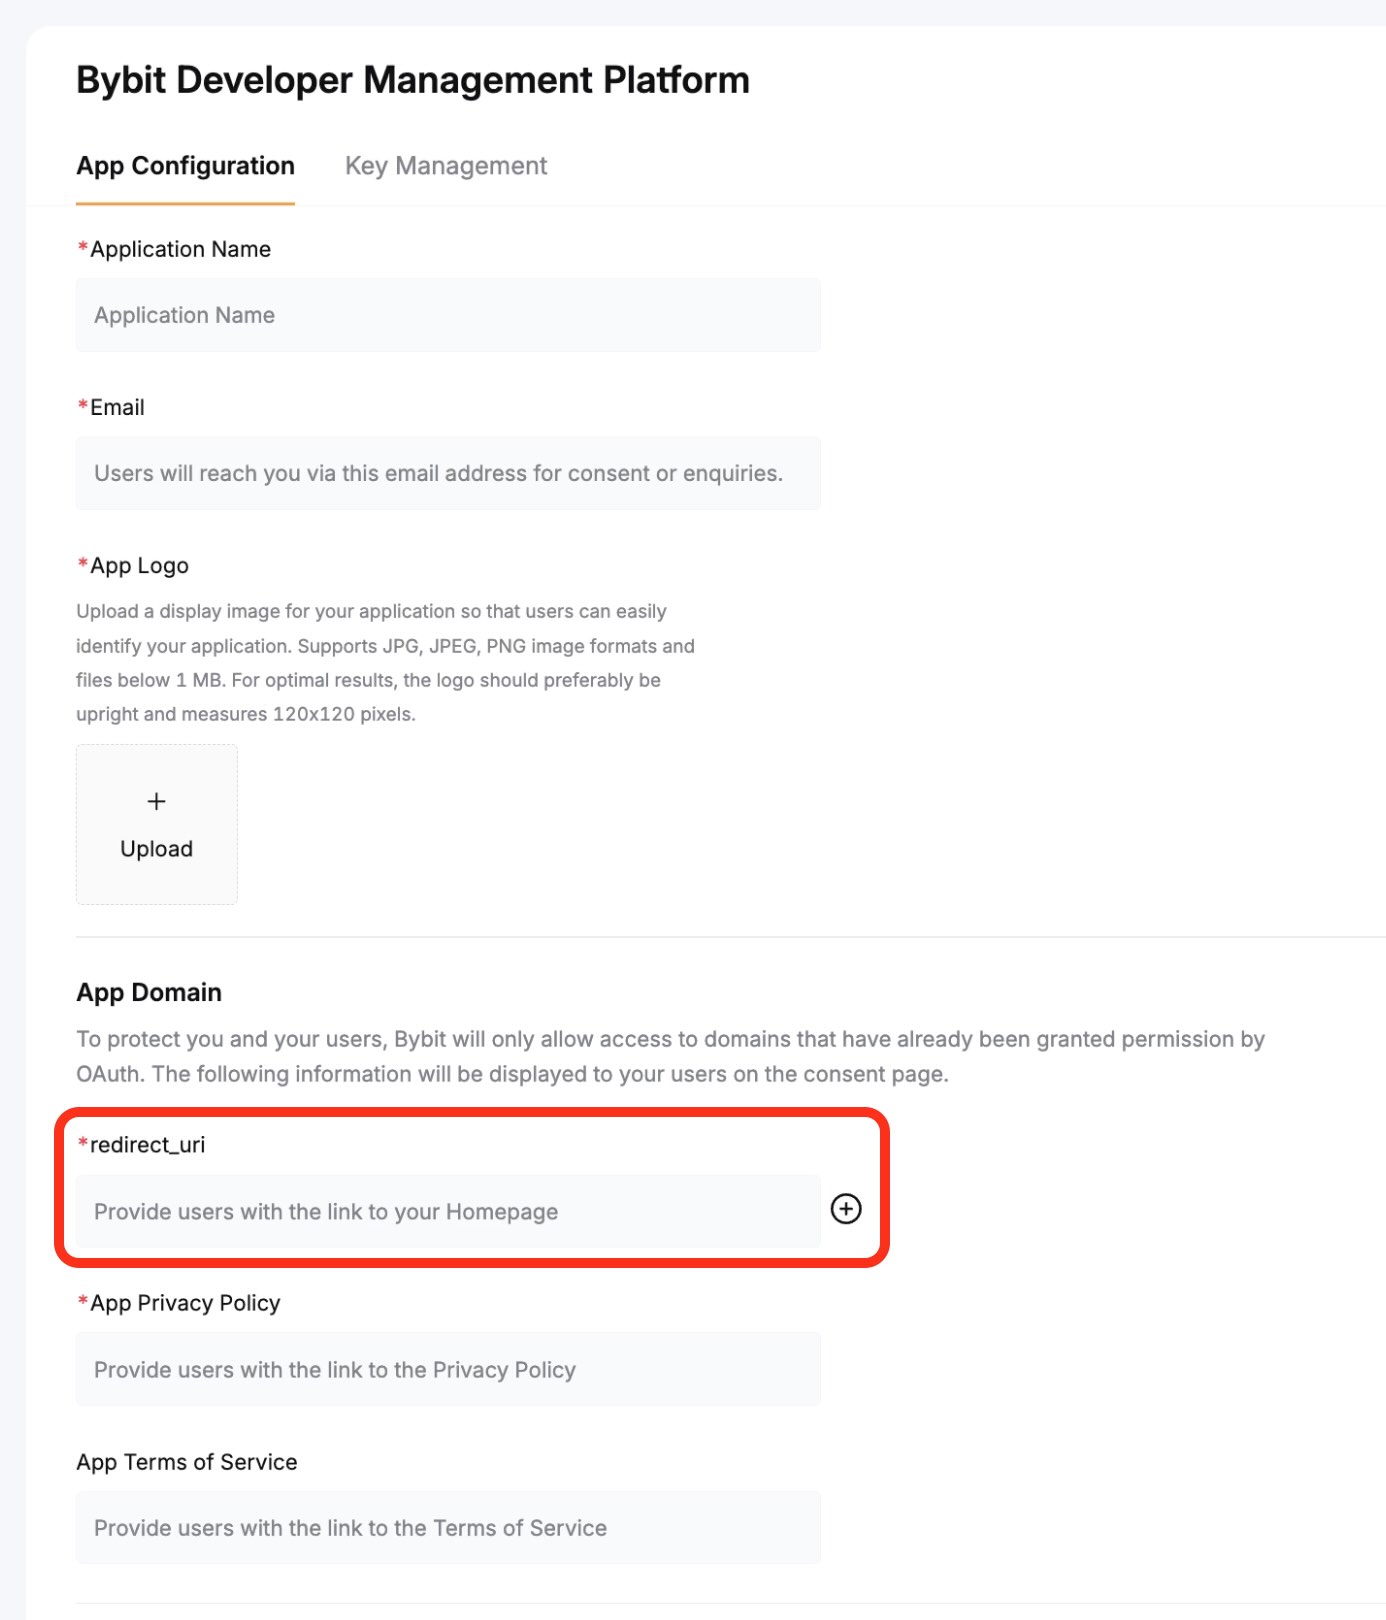The image size is (1386, 1620).
Task: Focus the App Terms of Service field
Action: [448, 1528]
